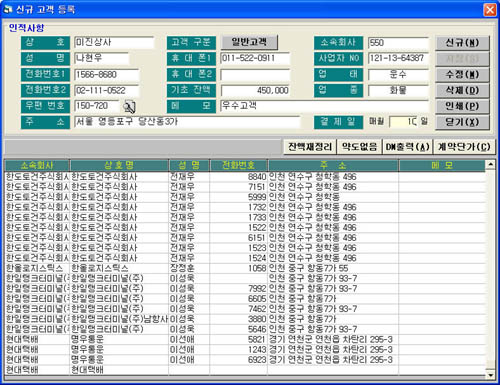The image size is (500, 385).
Task: Select the row with phone 8840
Action: 245,177
